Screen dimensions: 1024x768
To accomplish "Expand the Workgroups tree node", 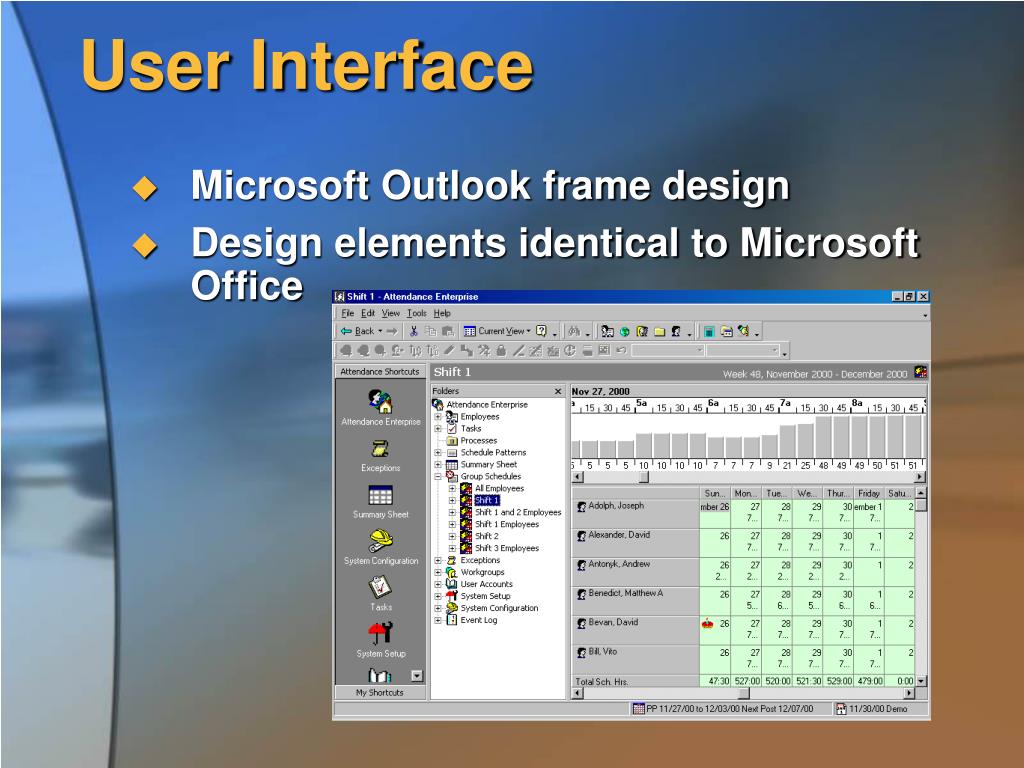I will (438, 572).
